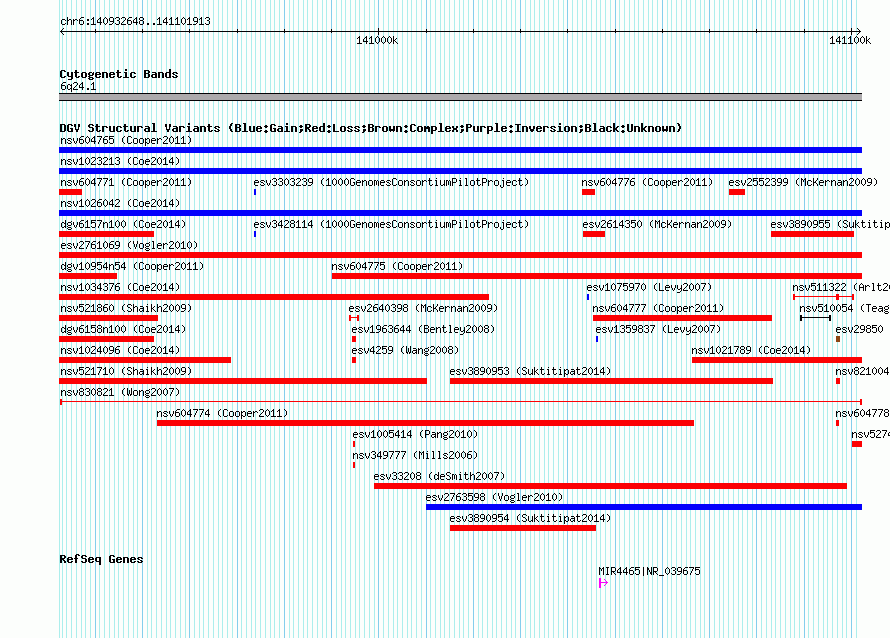Click the red bar under nsv604777 (Cooper2011)

coord(682,318)
